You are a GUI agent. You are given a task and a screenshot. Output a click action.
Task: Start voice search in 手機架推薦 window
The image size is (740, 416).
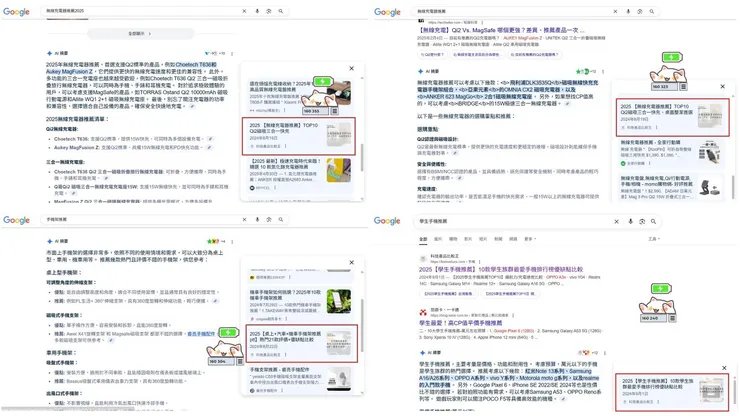[x=257, y=220]
